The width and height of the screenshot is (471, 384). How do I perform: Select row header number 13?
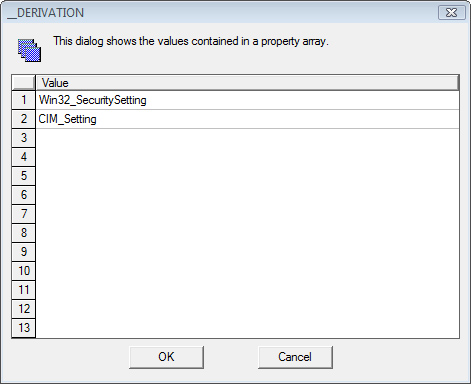coord(24,328)
